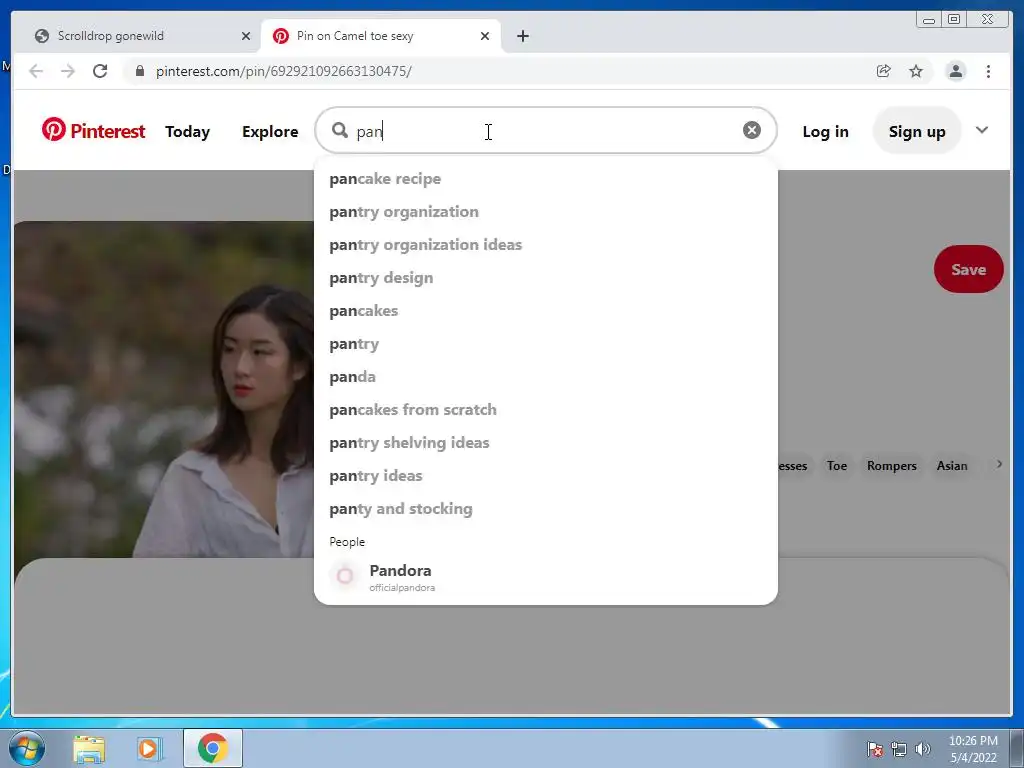Open the pin photo of woman

164,389
